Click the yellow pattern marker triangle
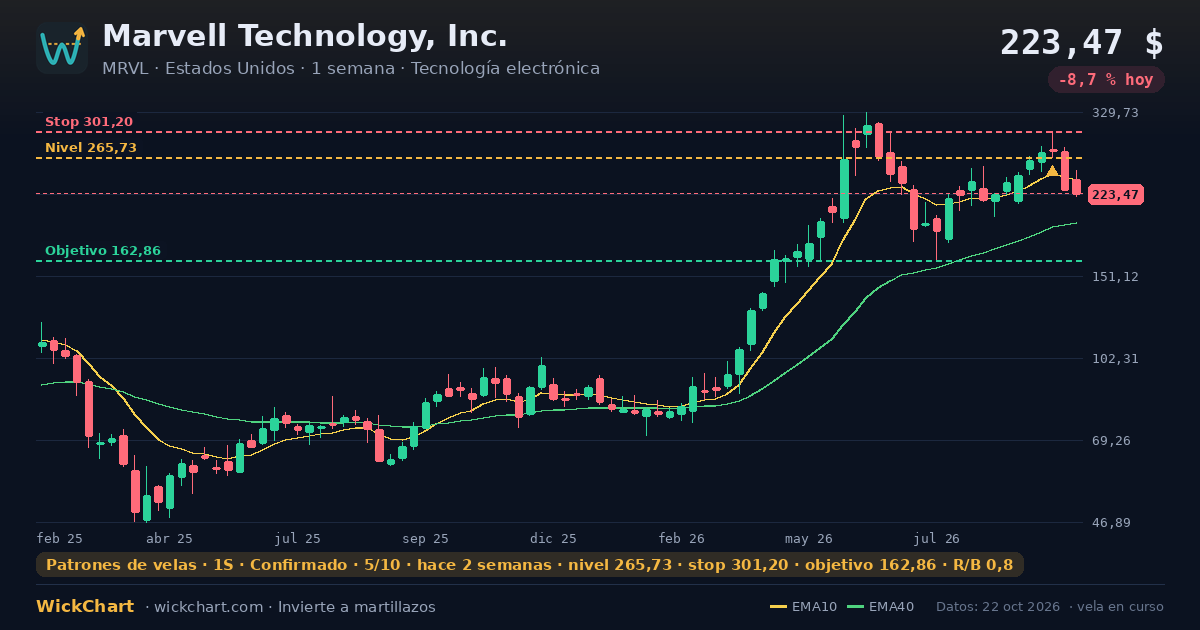This screenshot has width=1200, height=630. tap(1052, 171)
